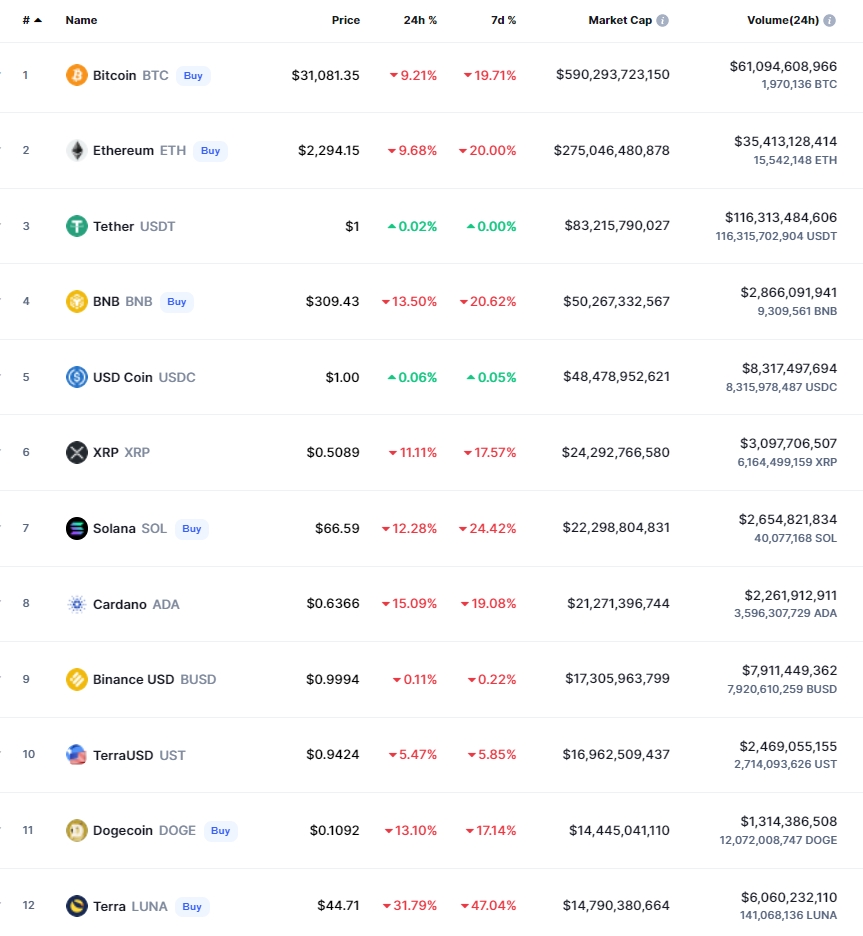Click Buy button next to Bitcoin BTC
The image size is (863, 936).
click(x=193, y=76)
